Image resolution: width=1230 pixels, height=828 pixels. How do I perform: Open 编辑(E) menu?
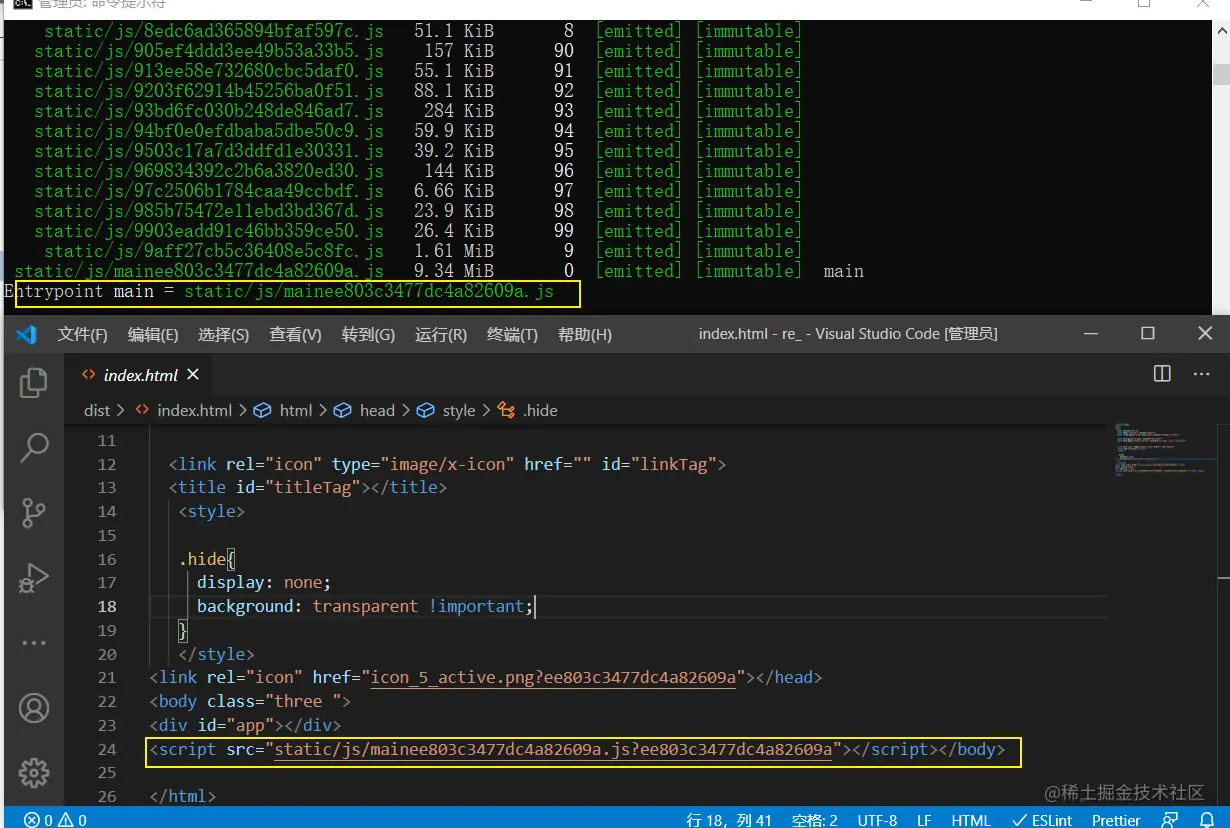(x=153, y=334)
